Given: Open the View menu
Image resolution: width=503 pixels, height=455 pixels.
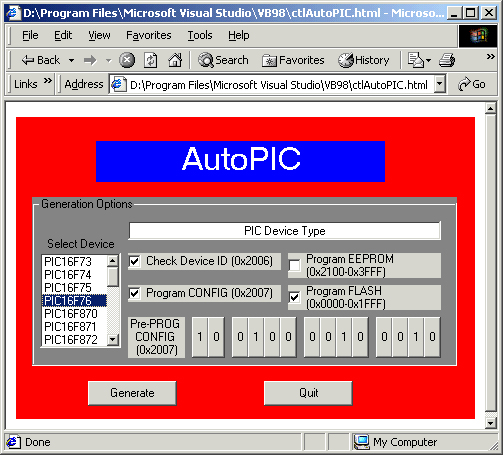Looking at the screenshot, I should (99, 35).
